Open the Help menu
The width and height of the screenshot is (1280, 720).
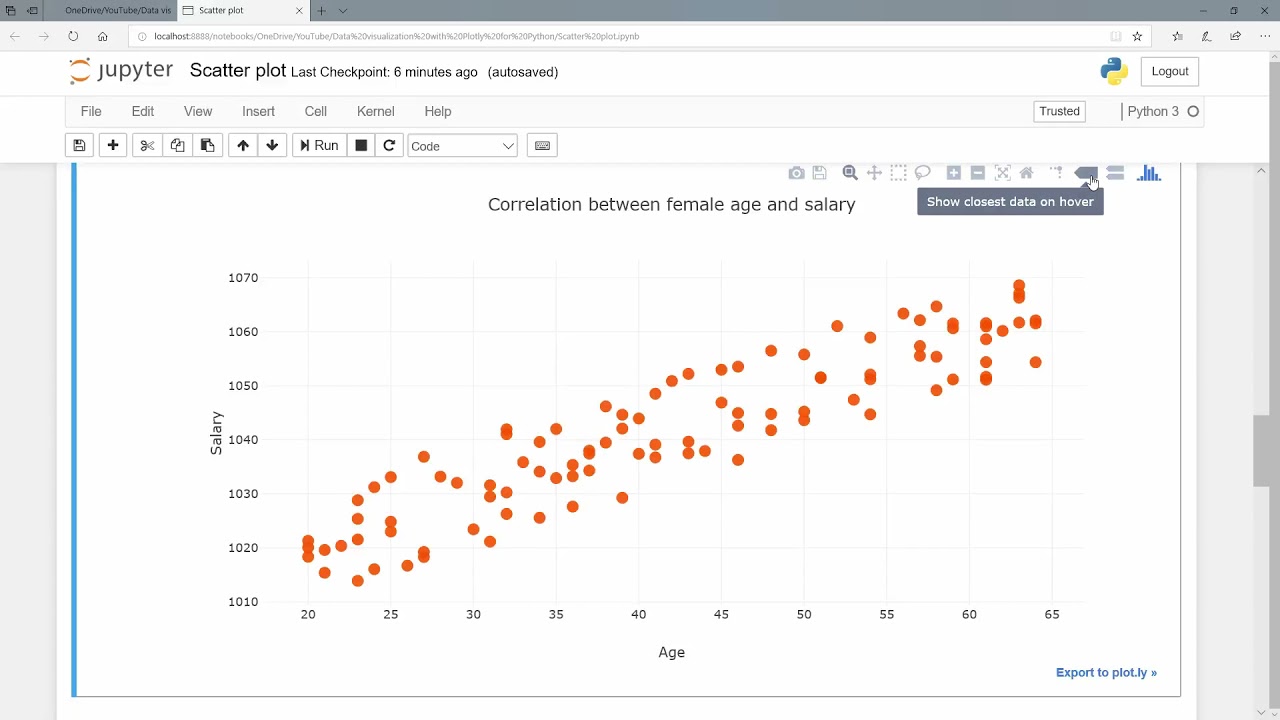438,111
